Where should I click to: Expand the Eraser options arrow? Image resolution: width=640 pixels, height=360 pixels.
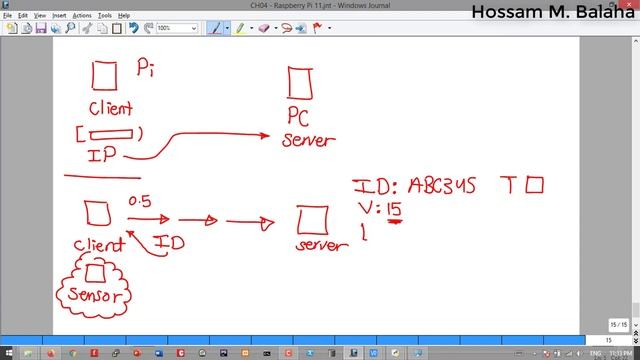[x=276, y=28]
